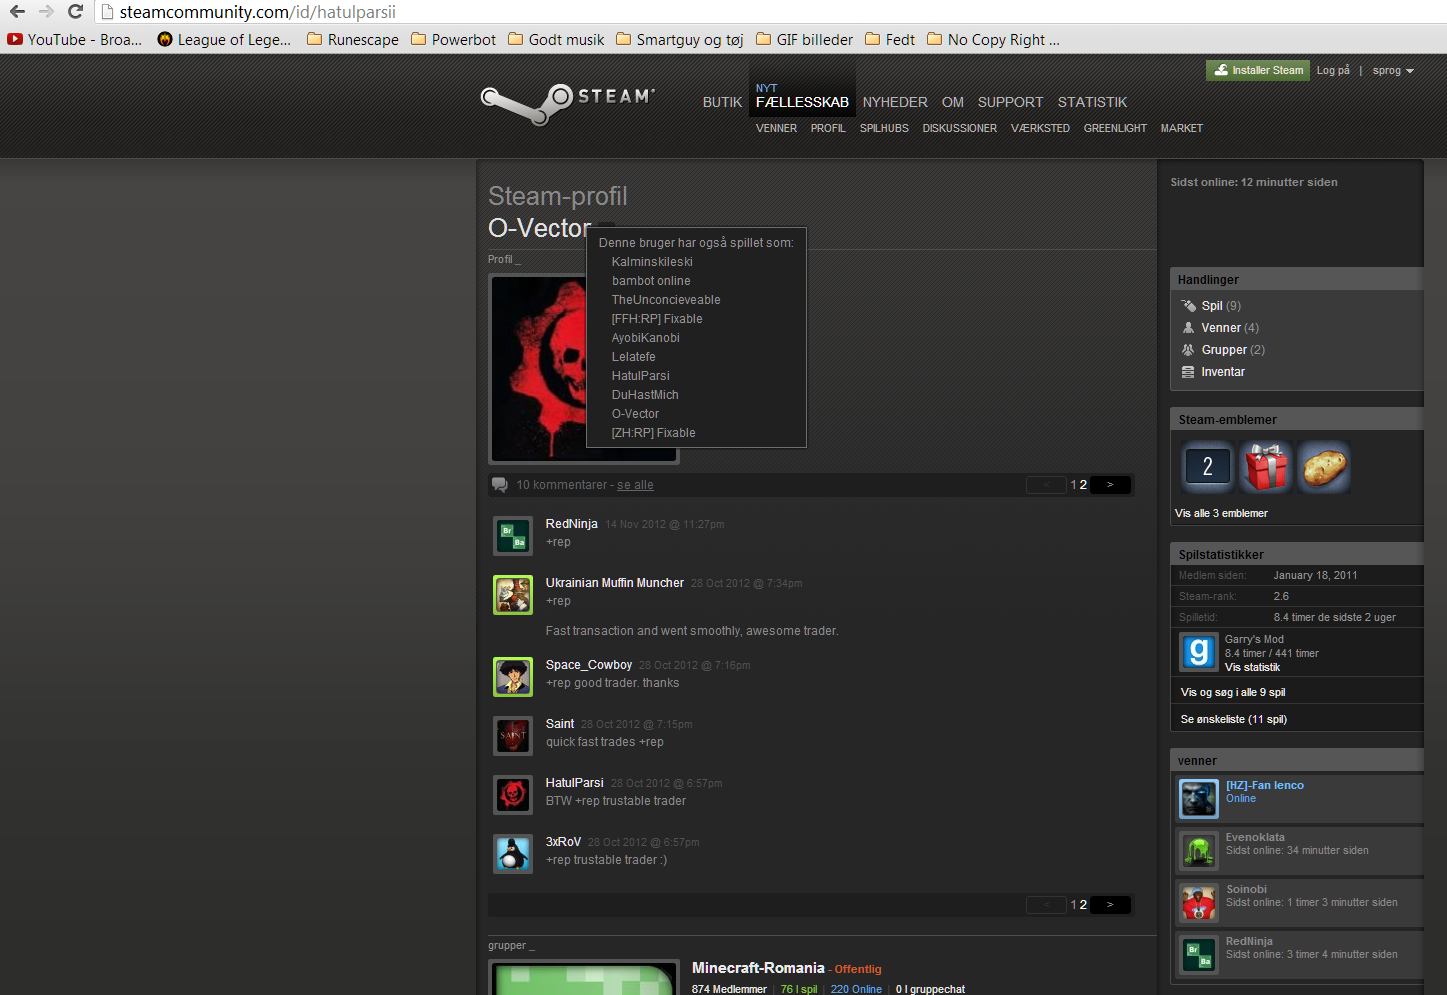Screen dimensions: 1447x995
Task: Click RedNinja friend avatar in venner
Action: coord(1199,955)
